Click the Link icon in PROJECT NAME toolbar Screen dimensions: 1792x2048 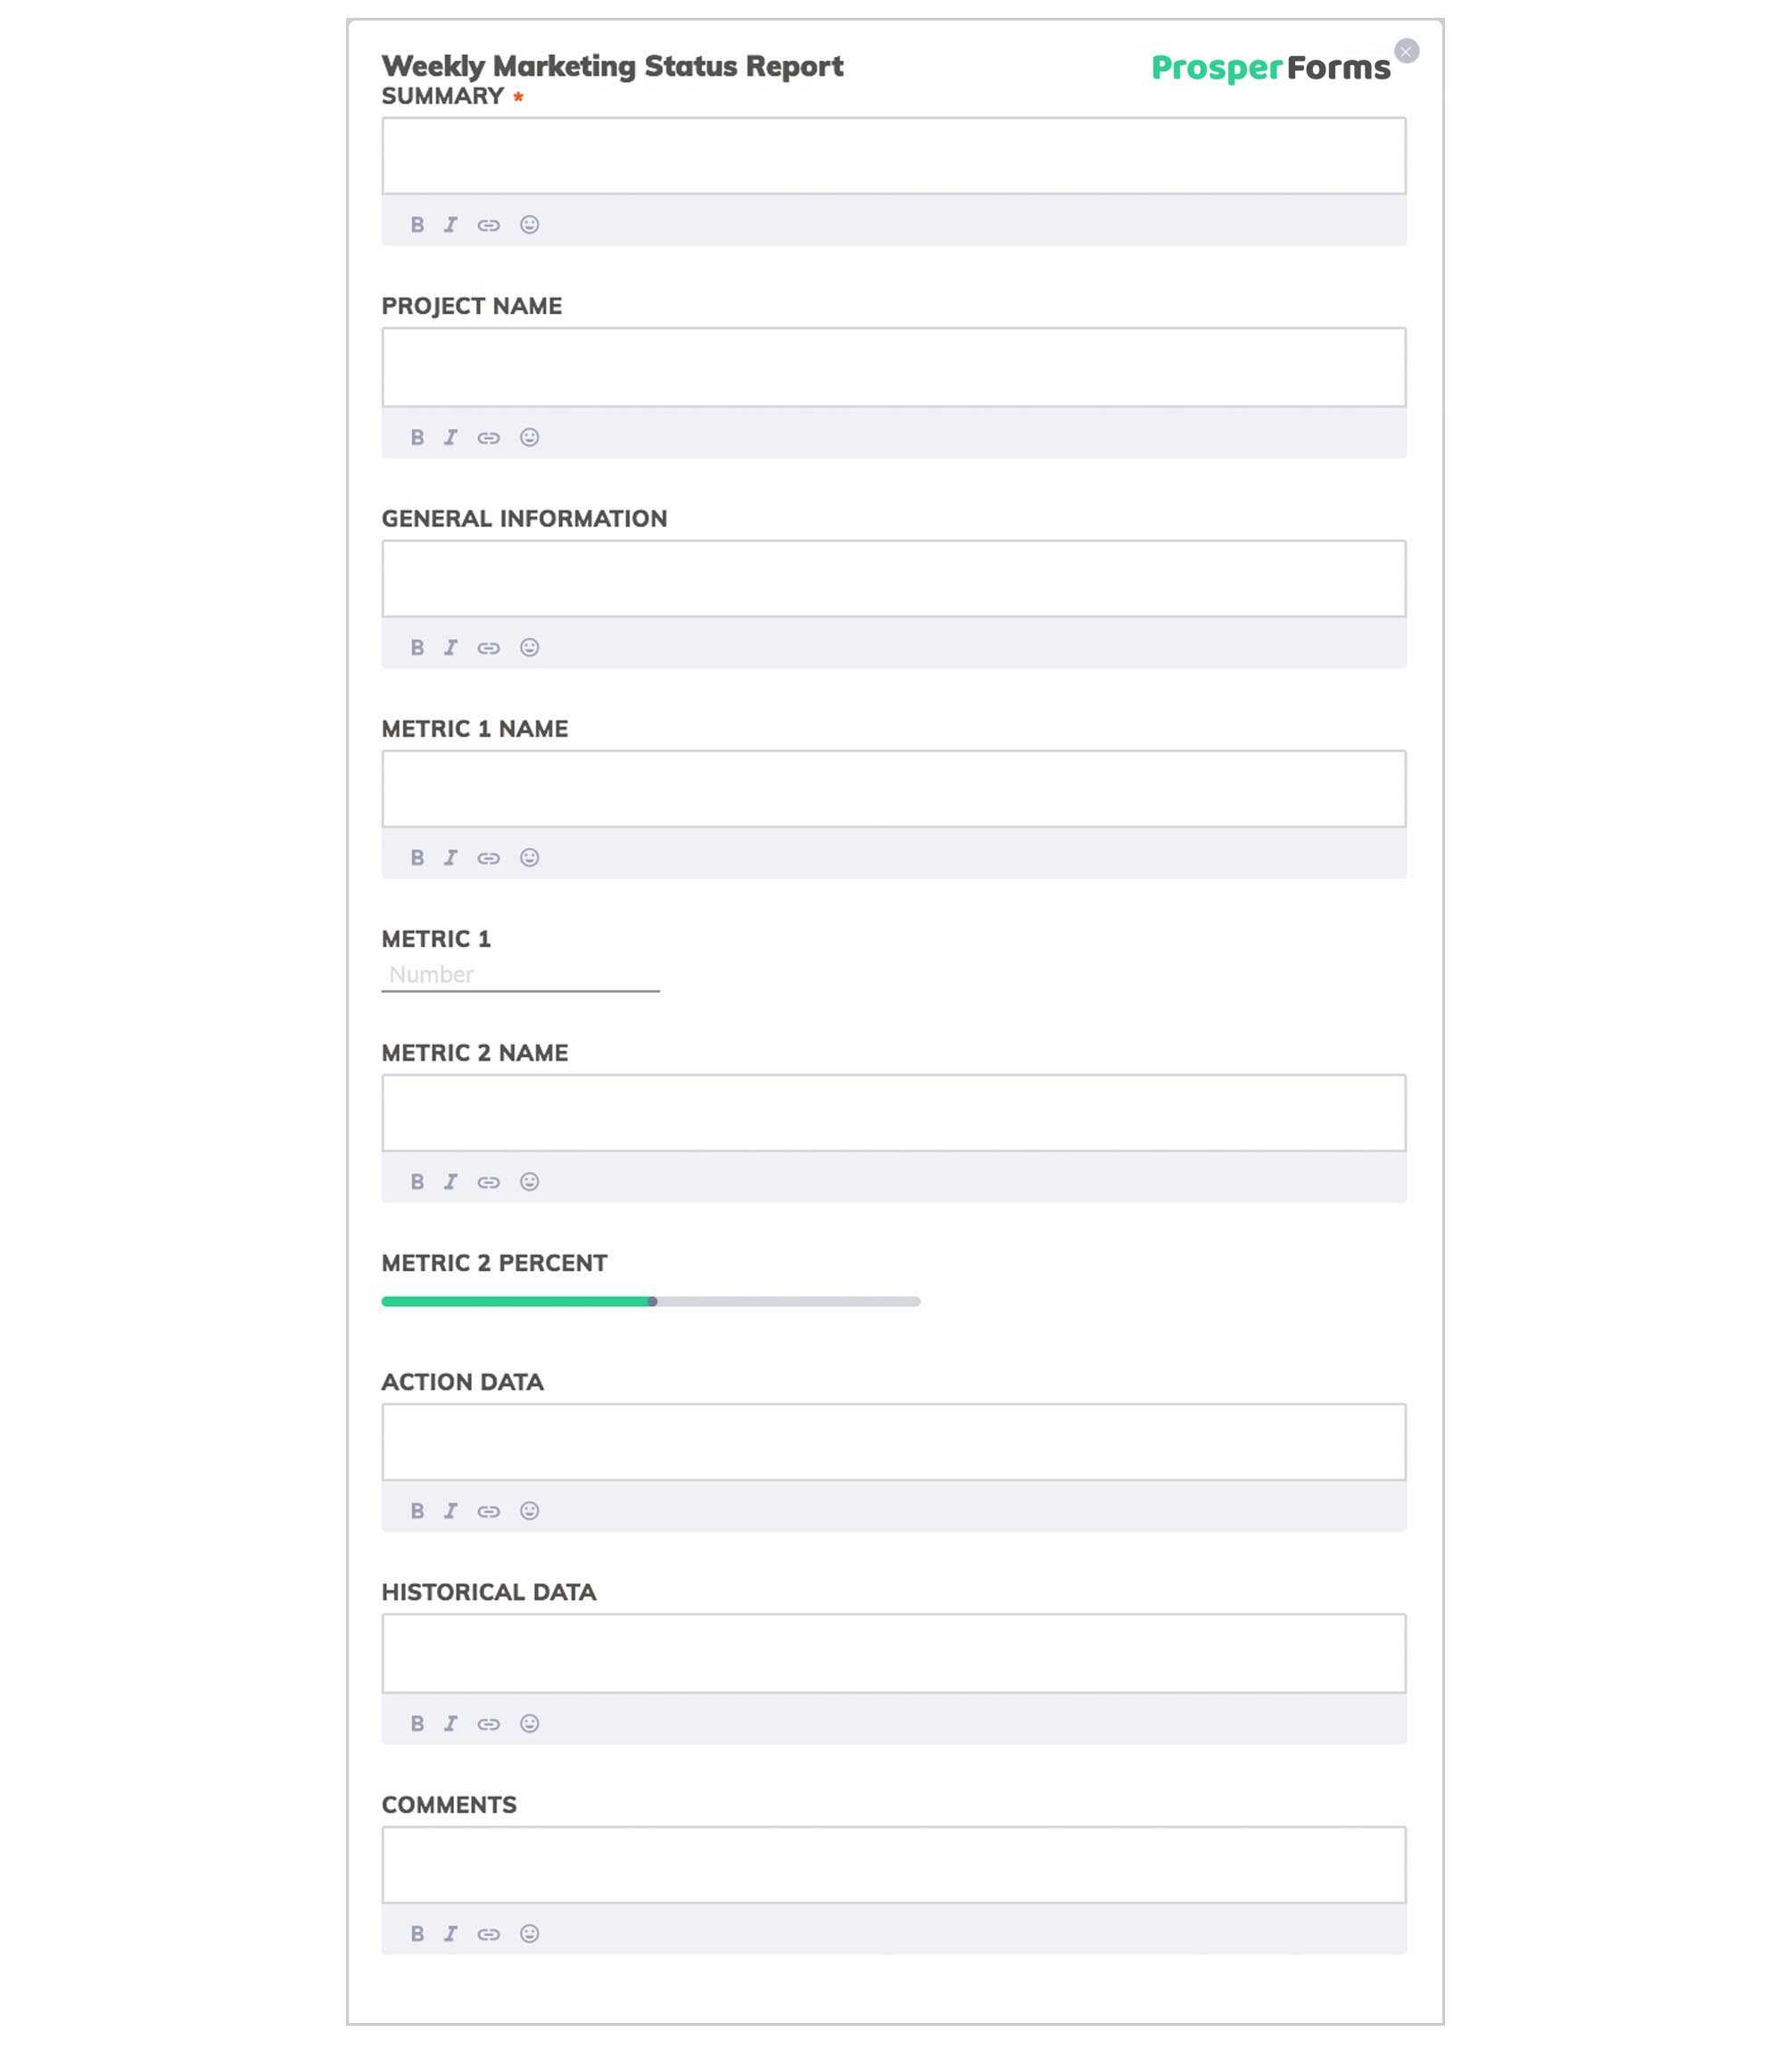pos(488,435)
